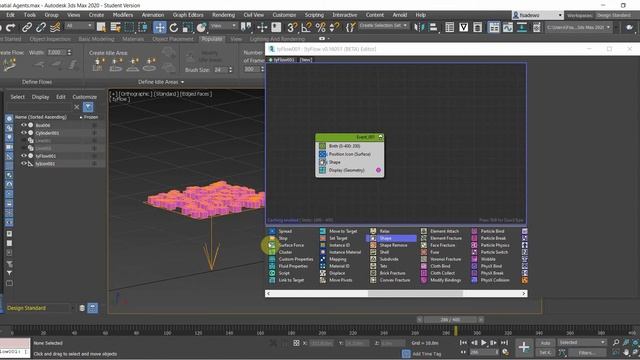Open Scene Explorer Display menu
The height and width of the screenshot is (360, 640).
point(40,97)
